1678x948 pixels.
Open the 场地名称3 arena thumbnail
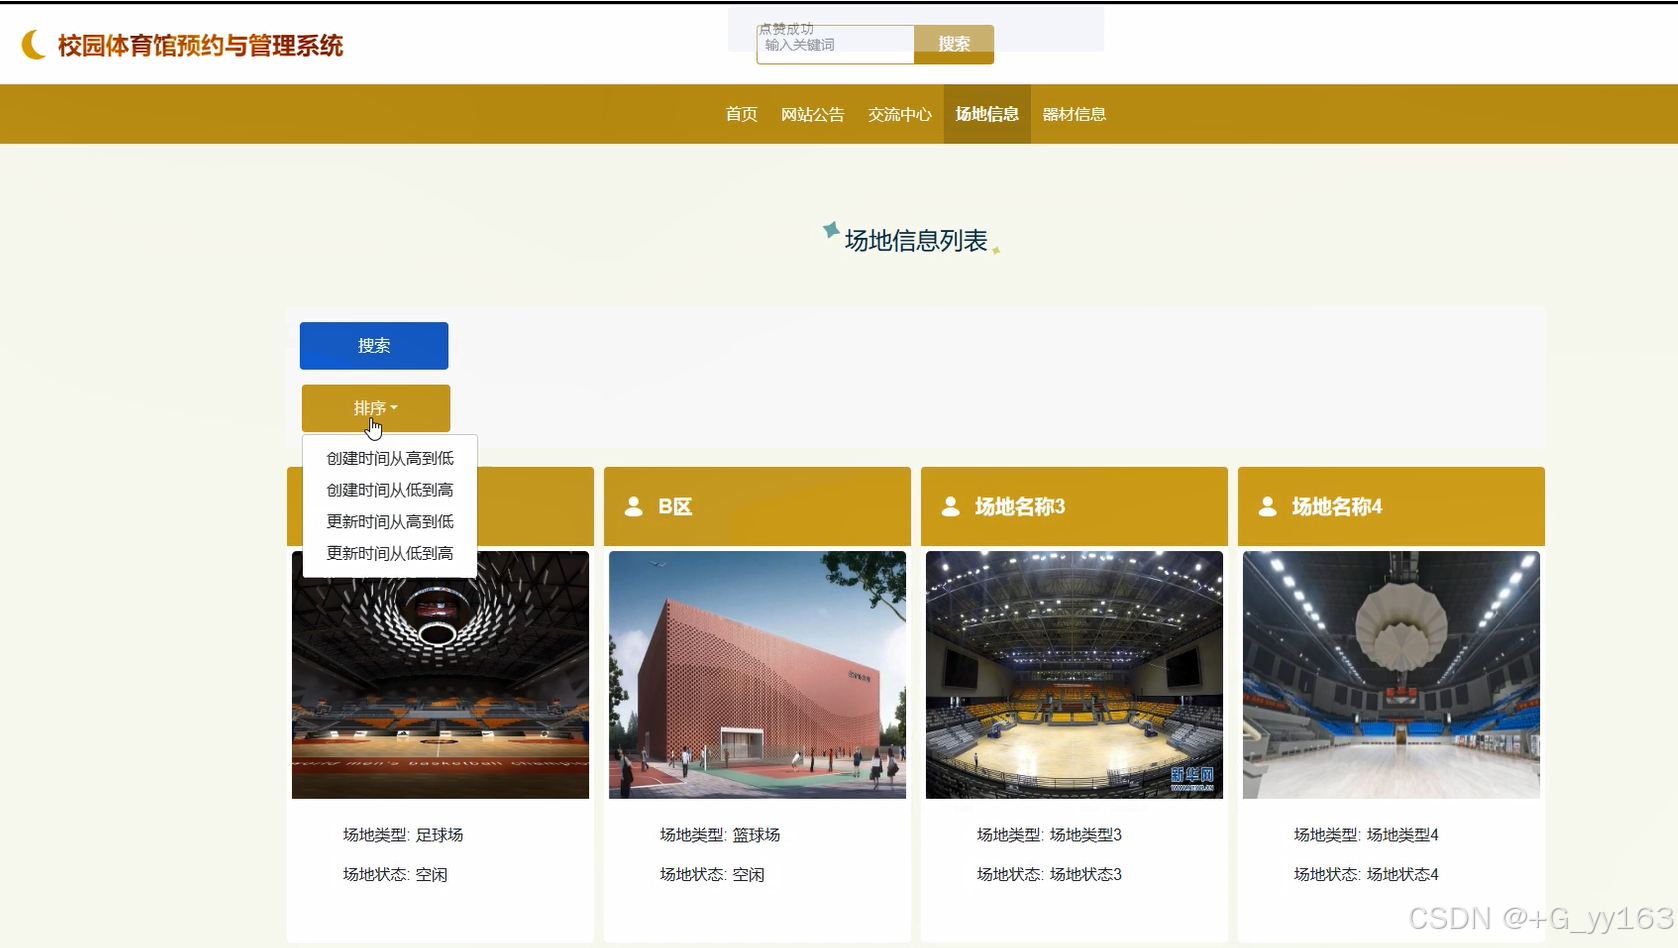pyautogui.click(x=1074, y=675)
